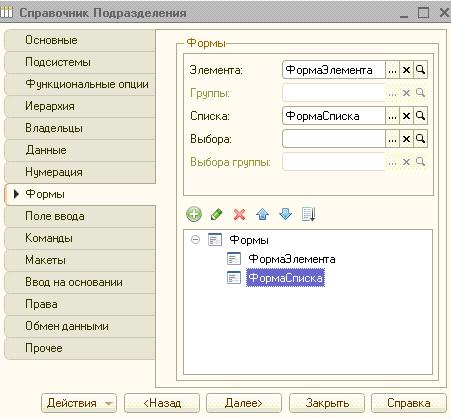Click the <Назад button
The height and width of the screenshot is (419, 451).
tap(162, 403)
